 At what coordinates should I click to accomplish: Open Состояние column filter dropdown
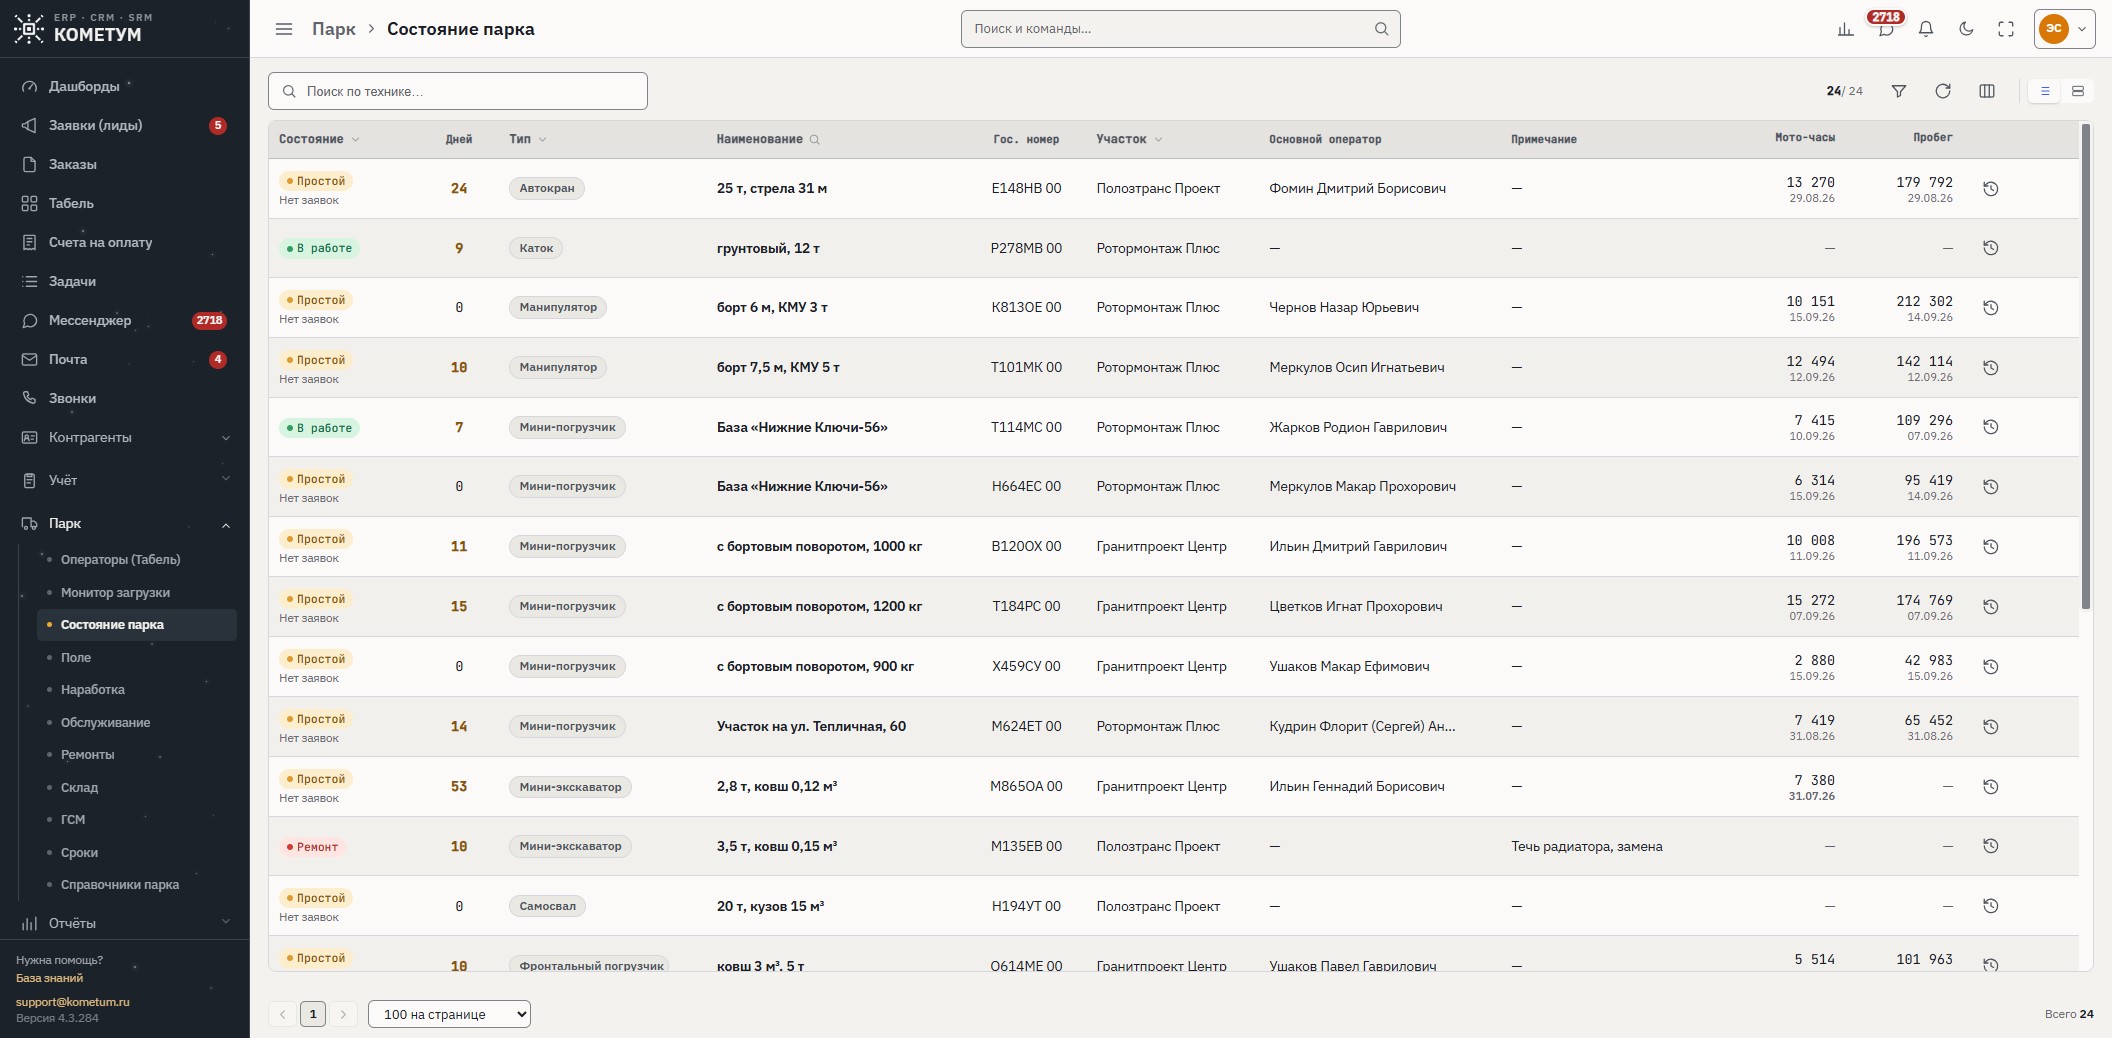click(x=356, y=140)
